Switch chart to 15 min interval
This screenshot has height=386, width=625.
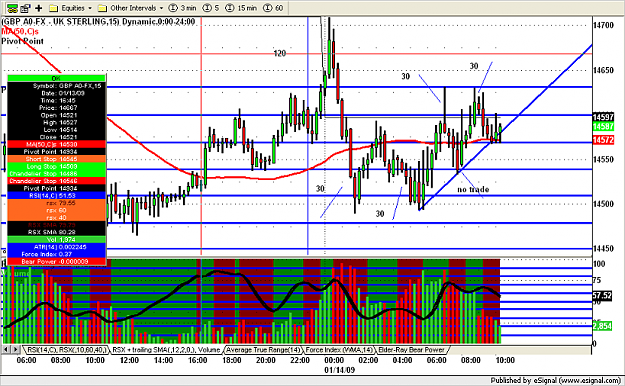point(241,8)
